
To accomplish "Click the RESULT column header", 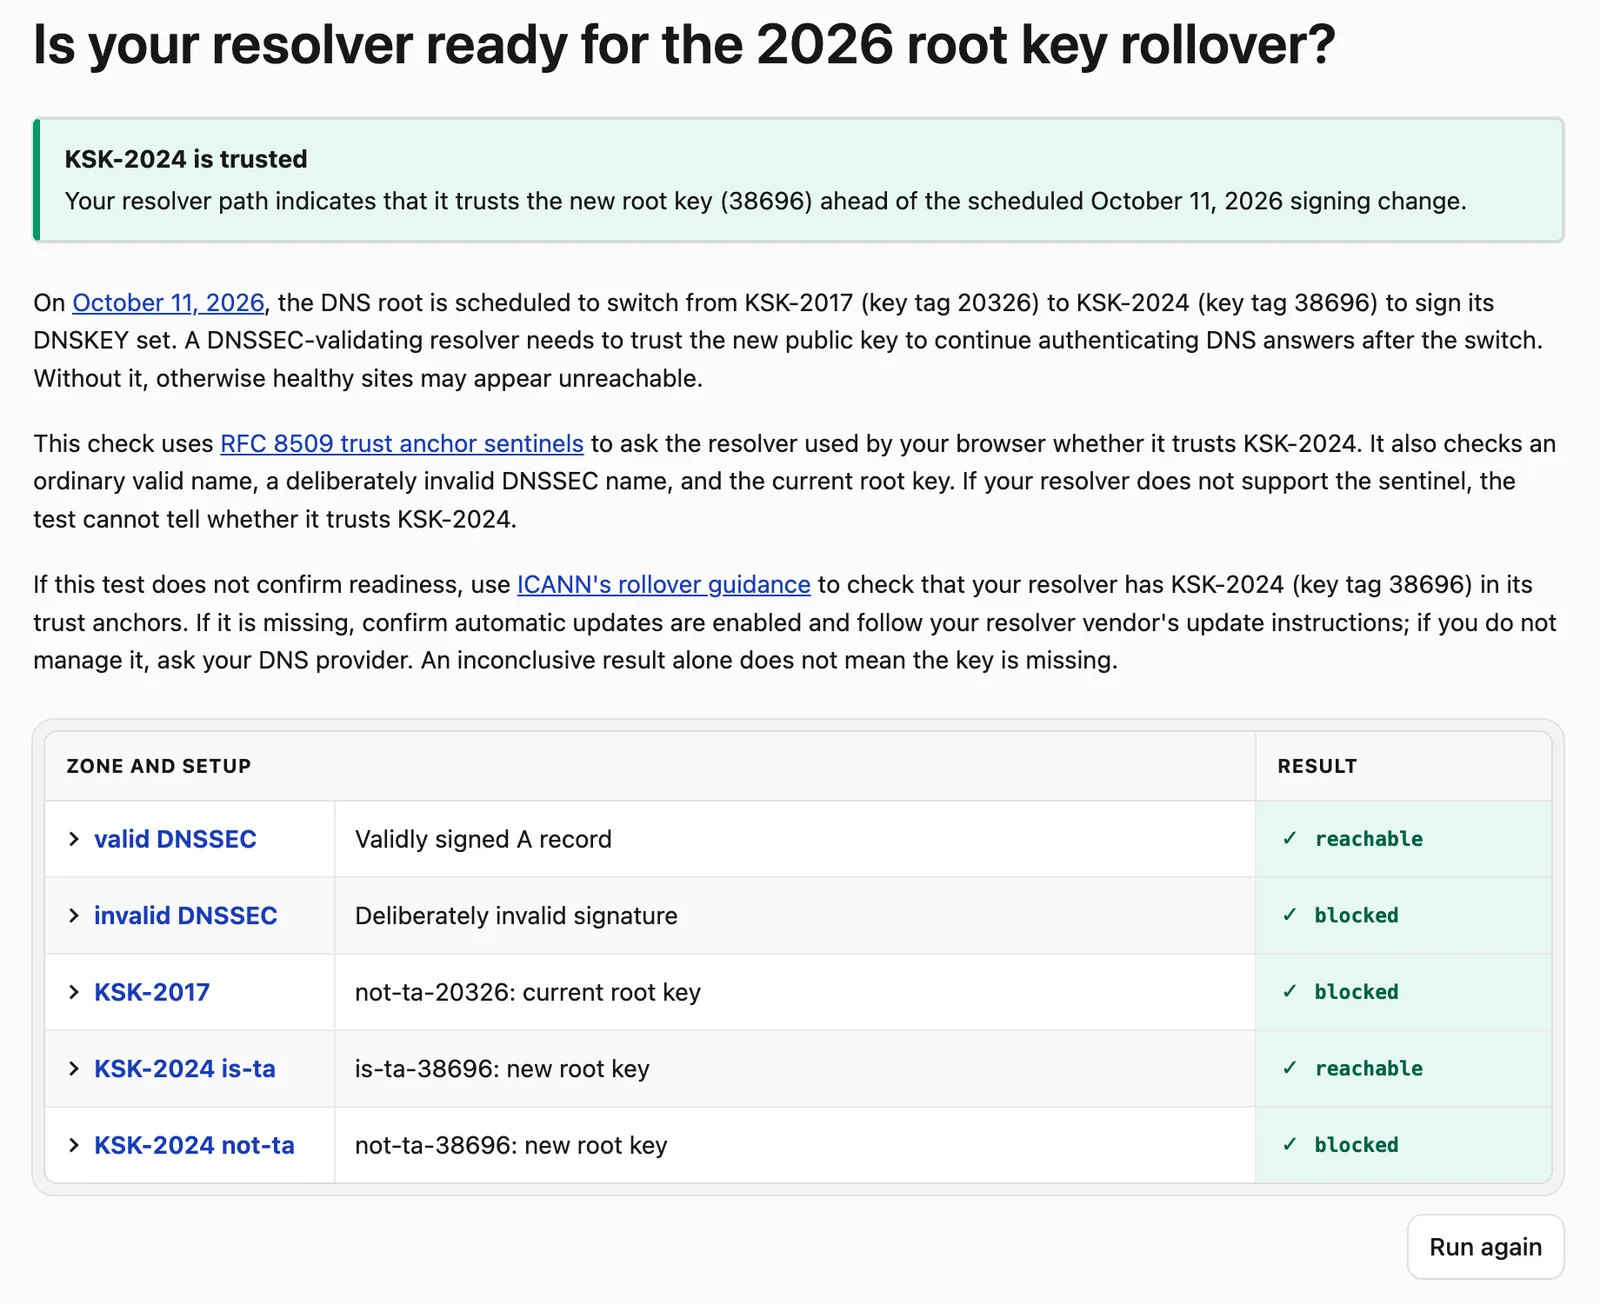I will point(1317,766).
